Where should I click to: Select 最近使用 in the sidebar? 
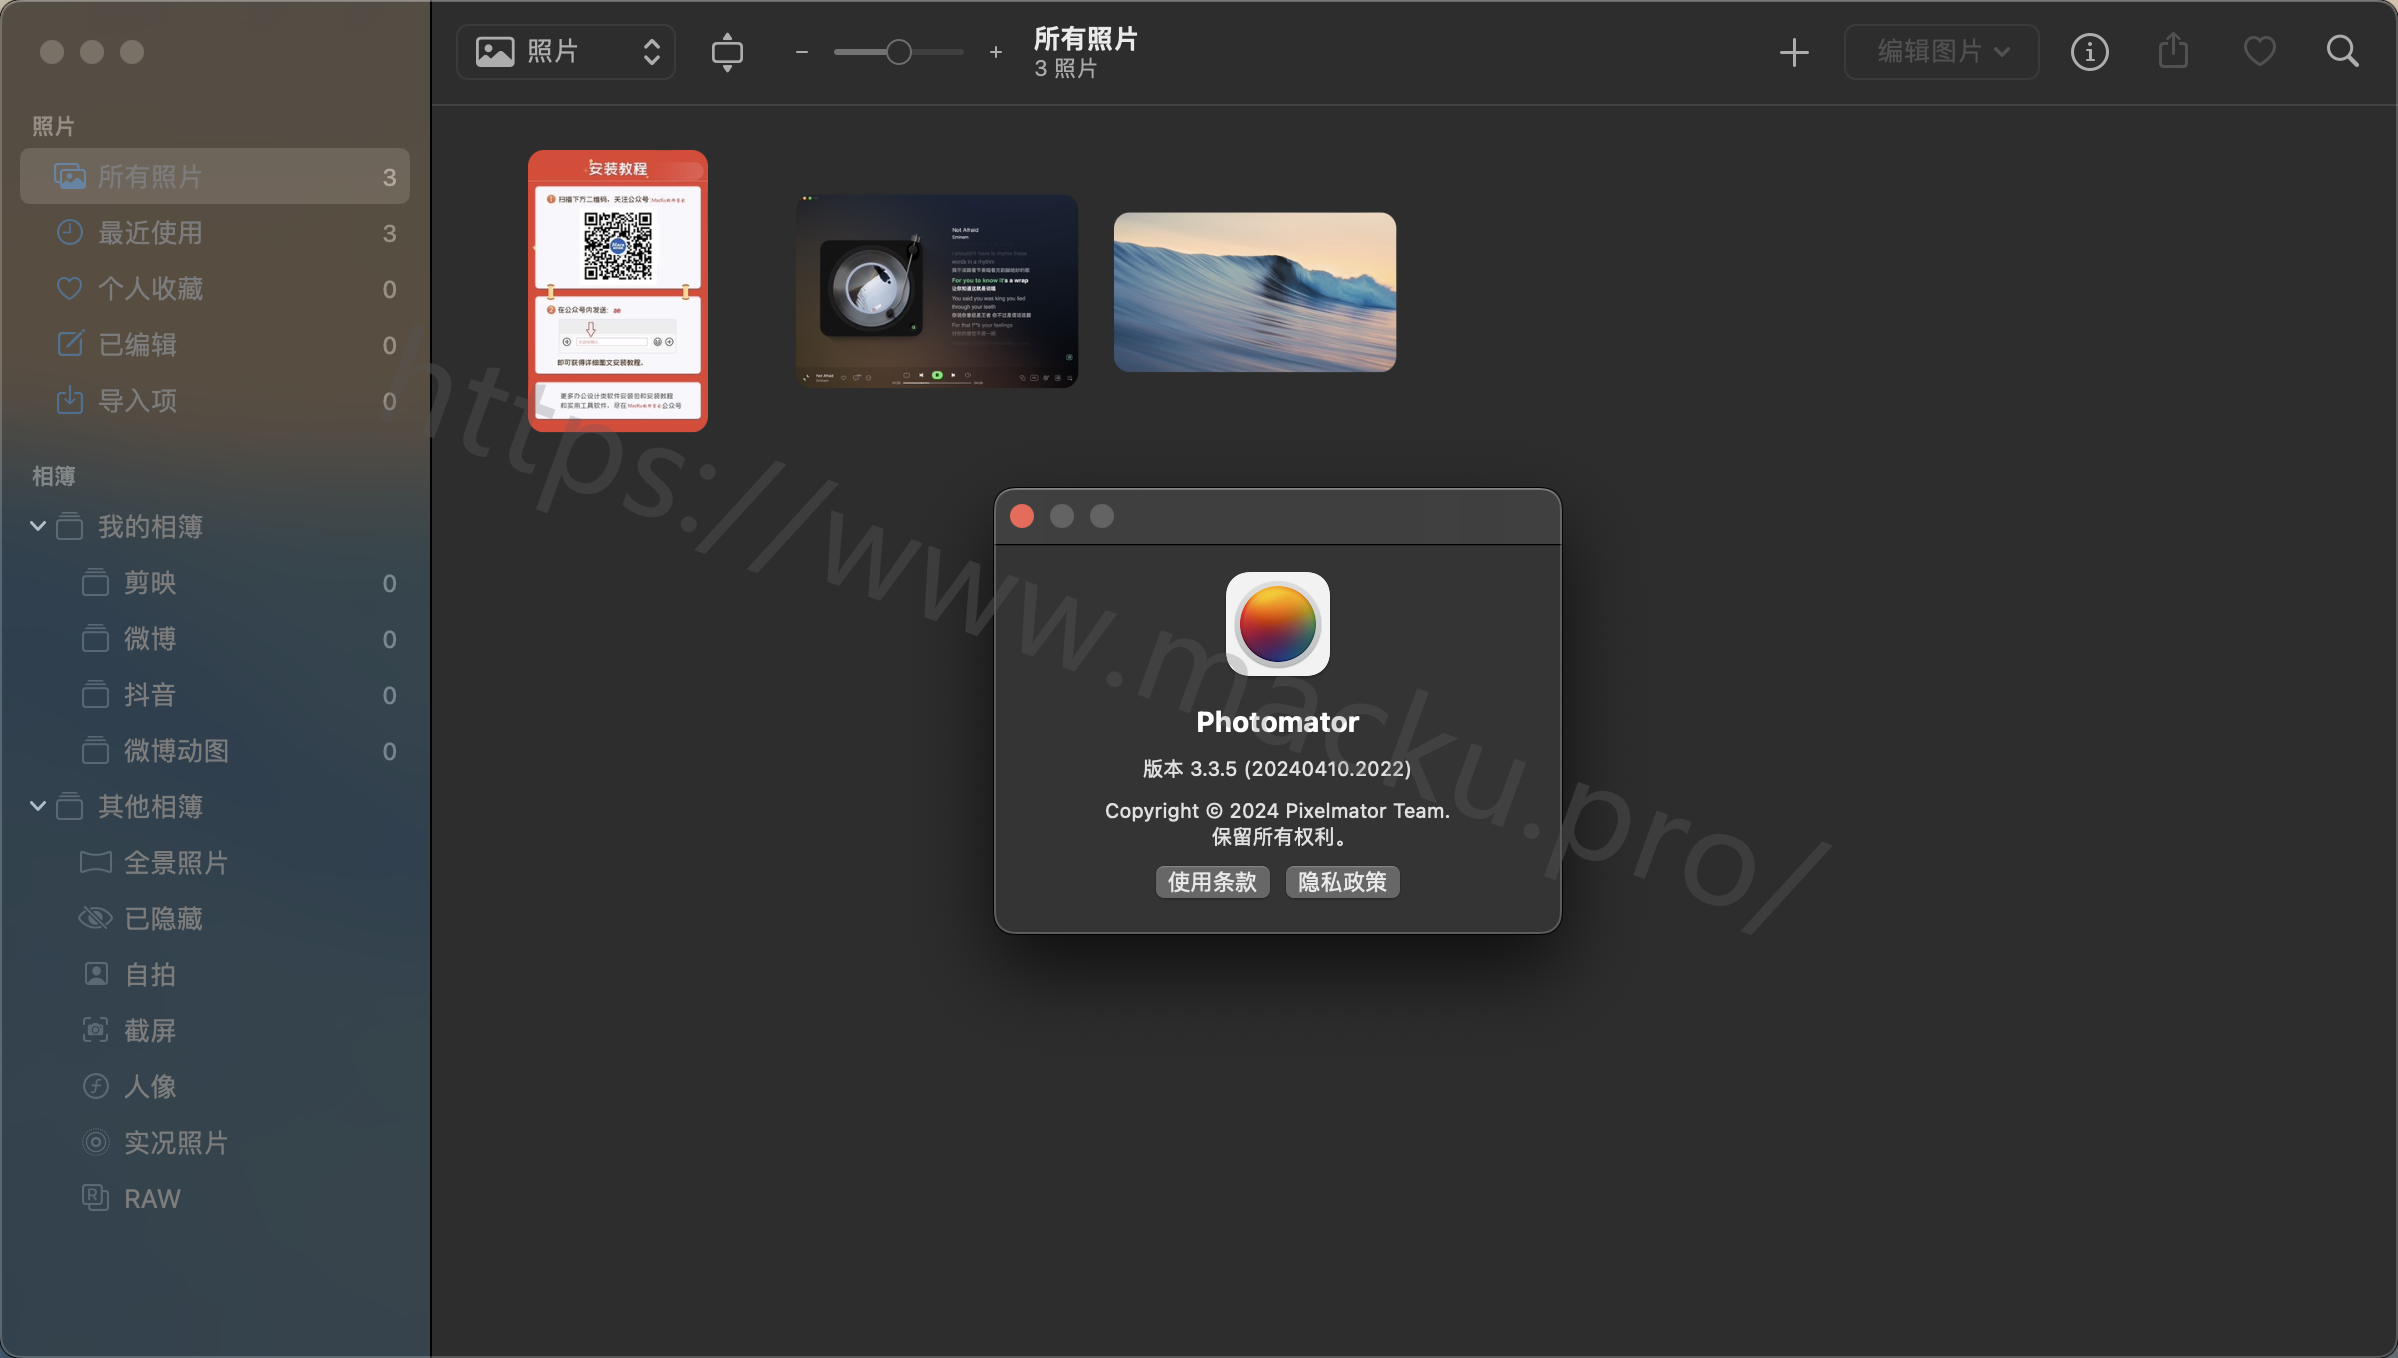[x=215, y=233]
